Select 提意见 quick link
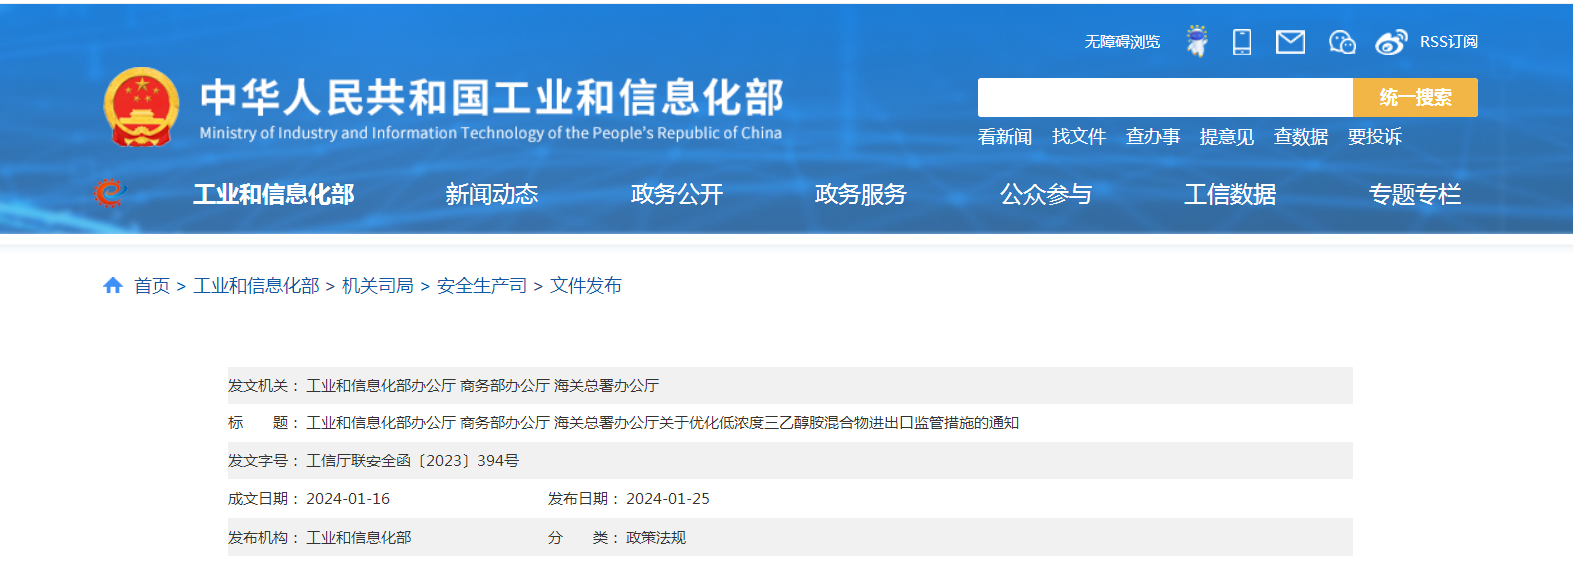Screen dimensions: 1573x573 click(x=1227, y=137)
